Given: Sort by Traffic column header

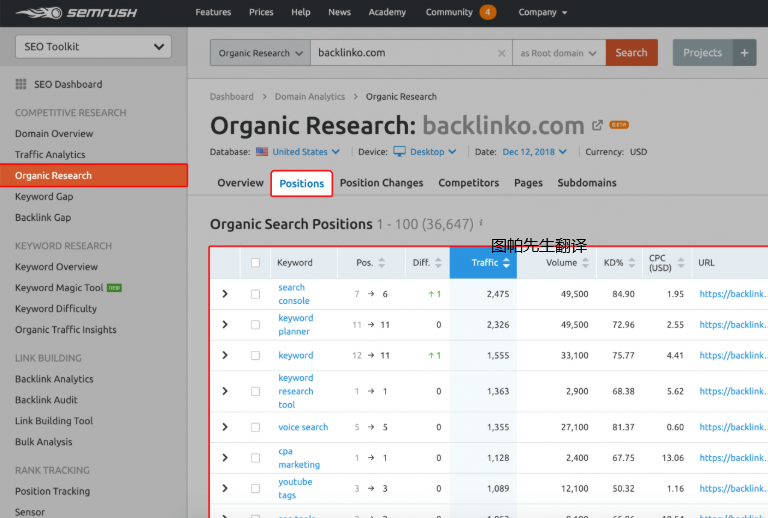Looking at the screenshot, I should pos(483,263).
